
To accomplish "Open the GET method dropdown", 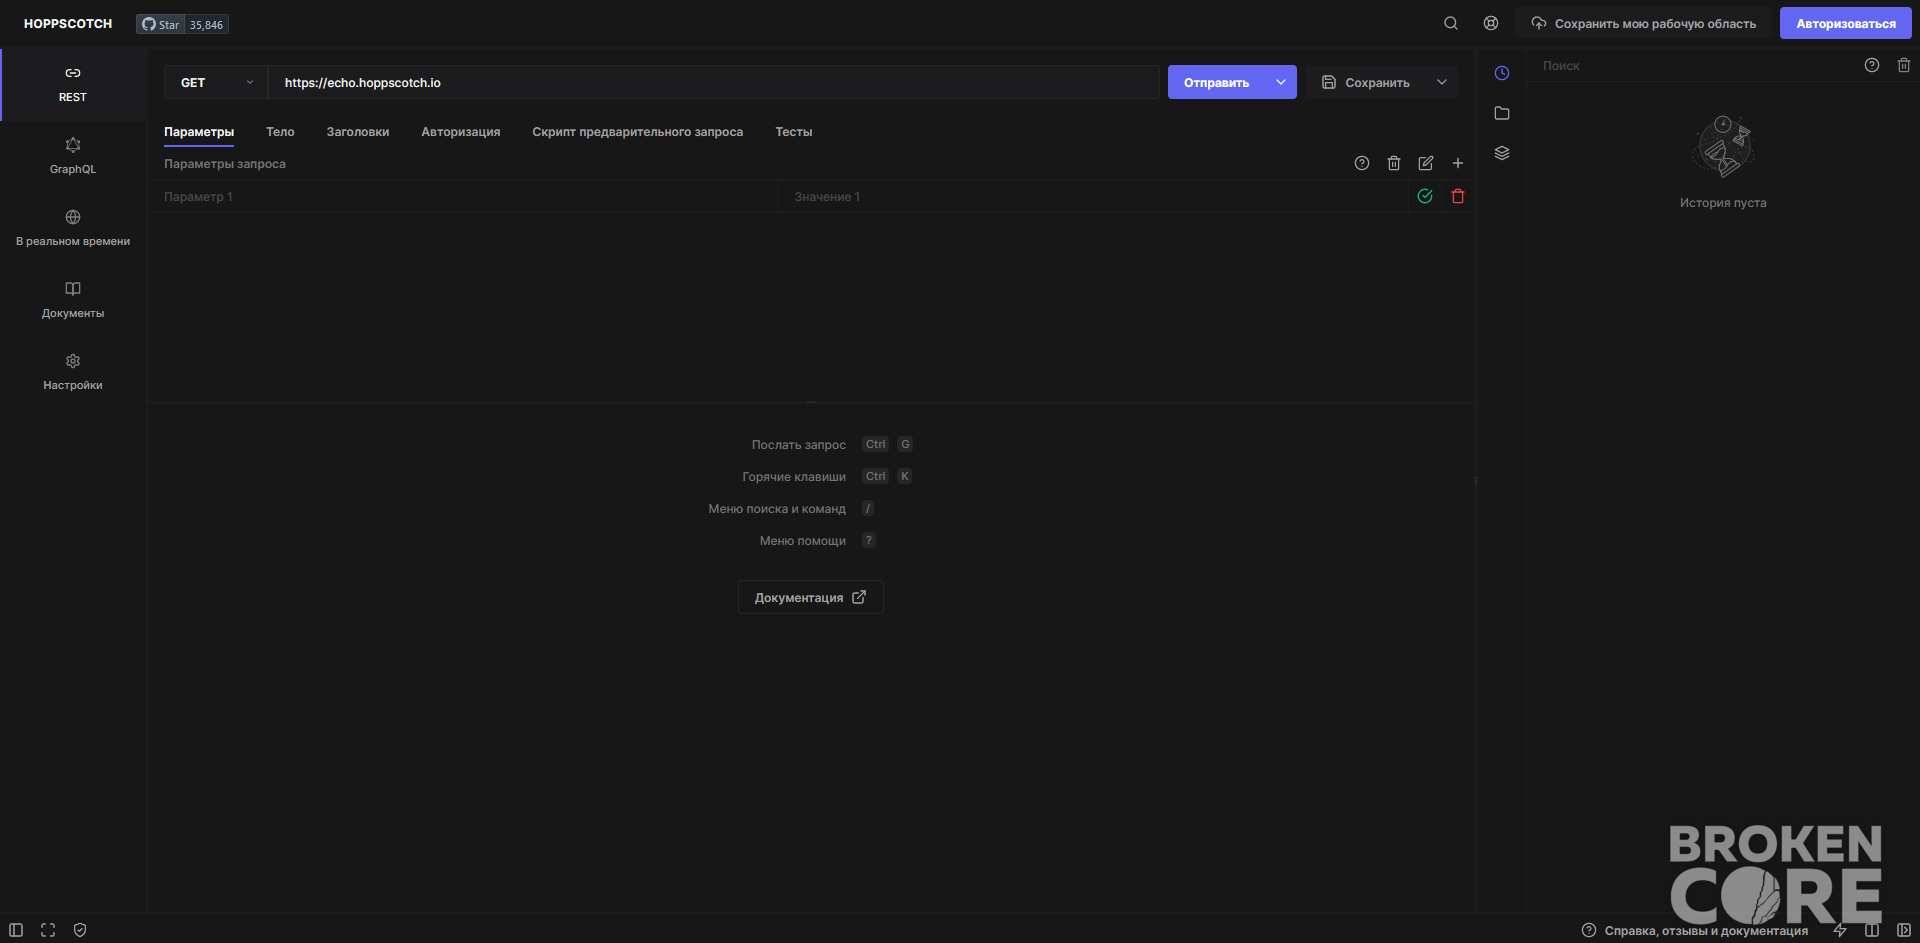I will pos(216,82).
